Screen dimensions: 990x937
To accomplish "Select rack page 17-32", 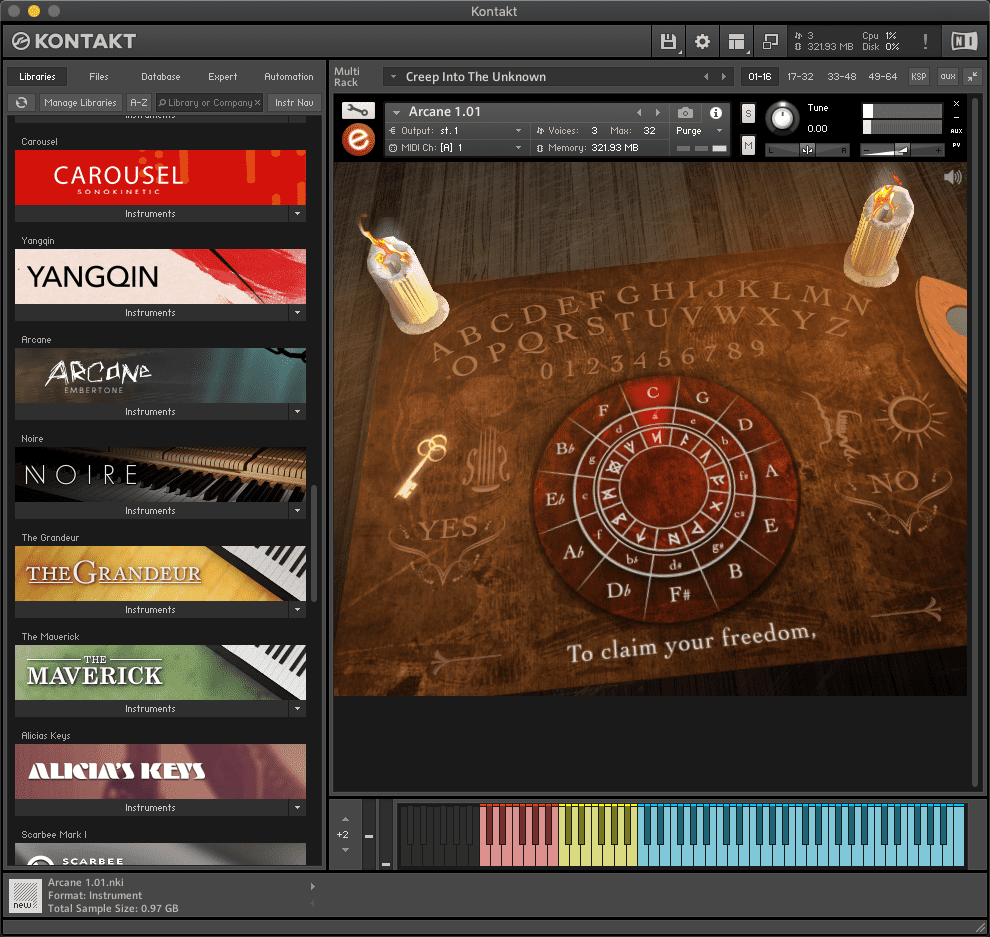I will (x=800, y=76).
